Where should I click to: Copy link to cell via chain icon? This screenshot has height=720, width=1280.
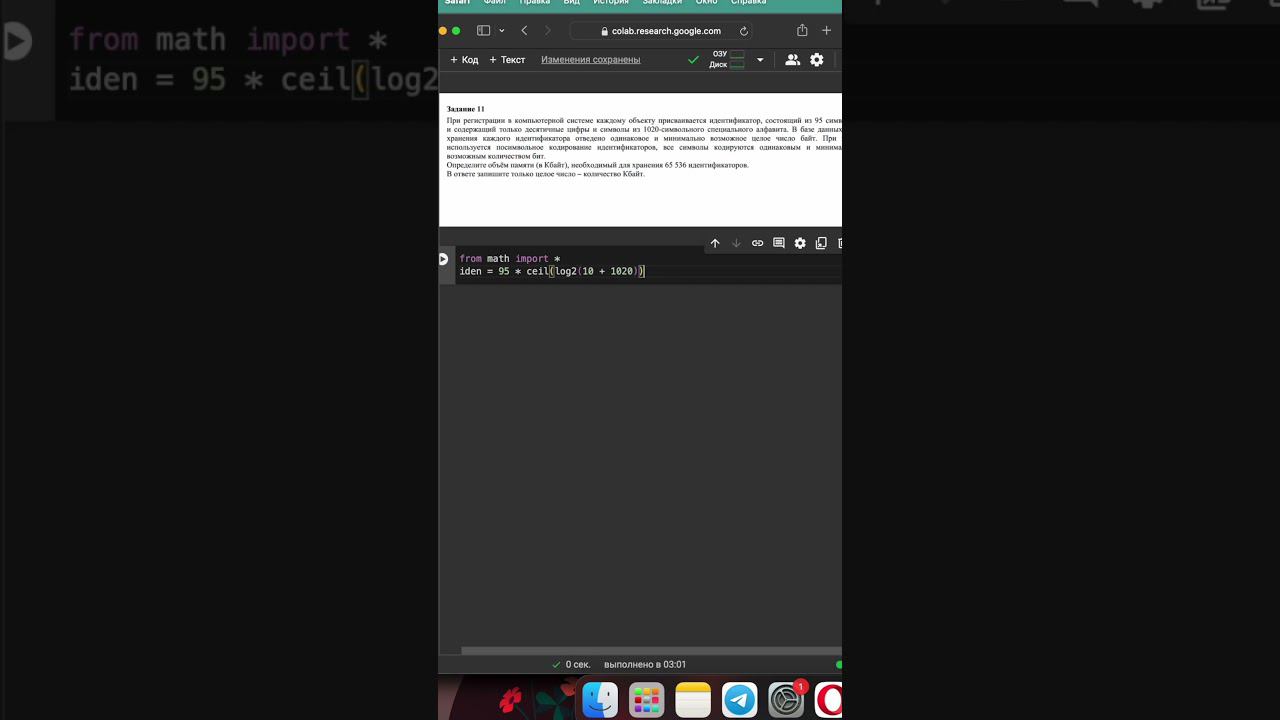[757, 243]
